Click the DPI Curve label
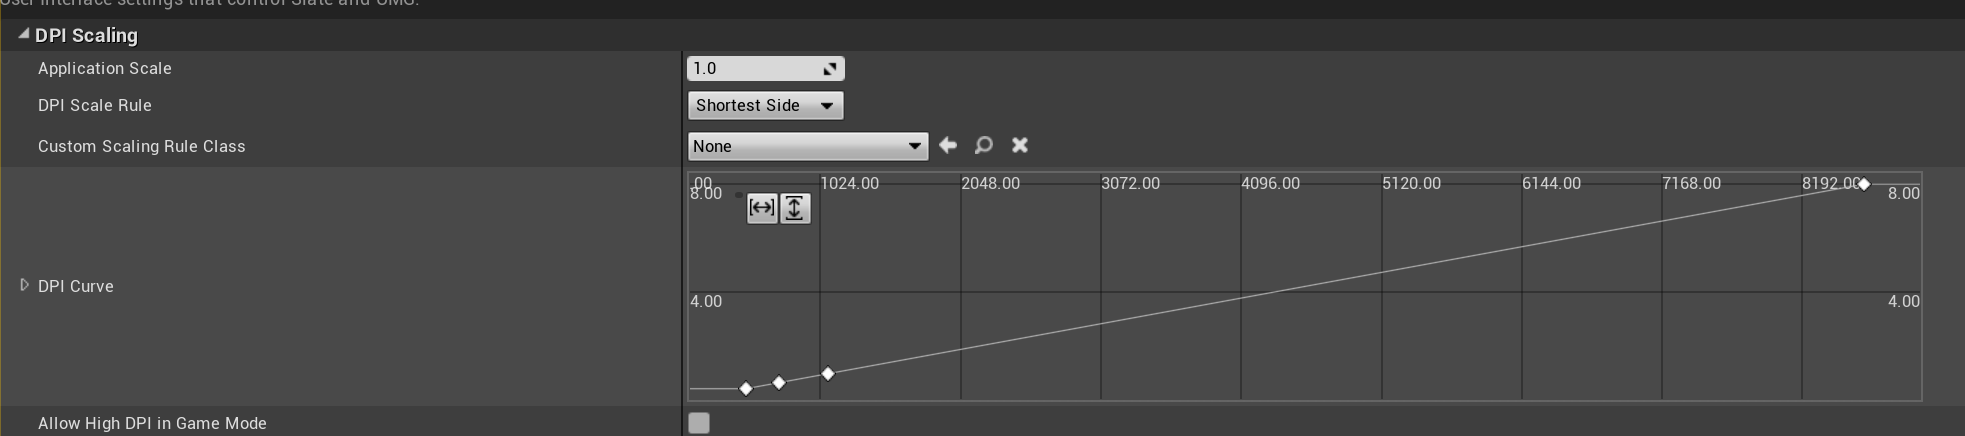The width and height of the screenshot is (1965, 436). coord(76,287)
